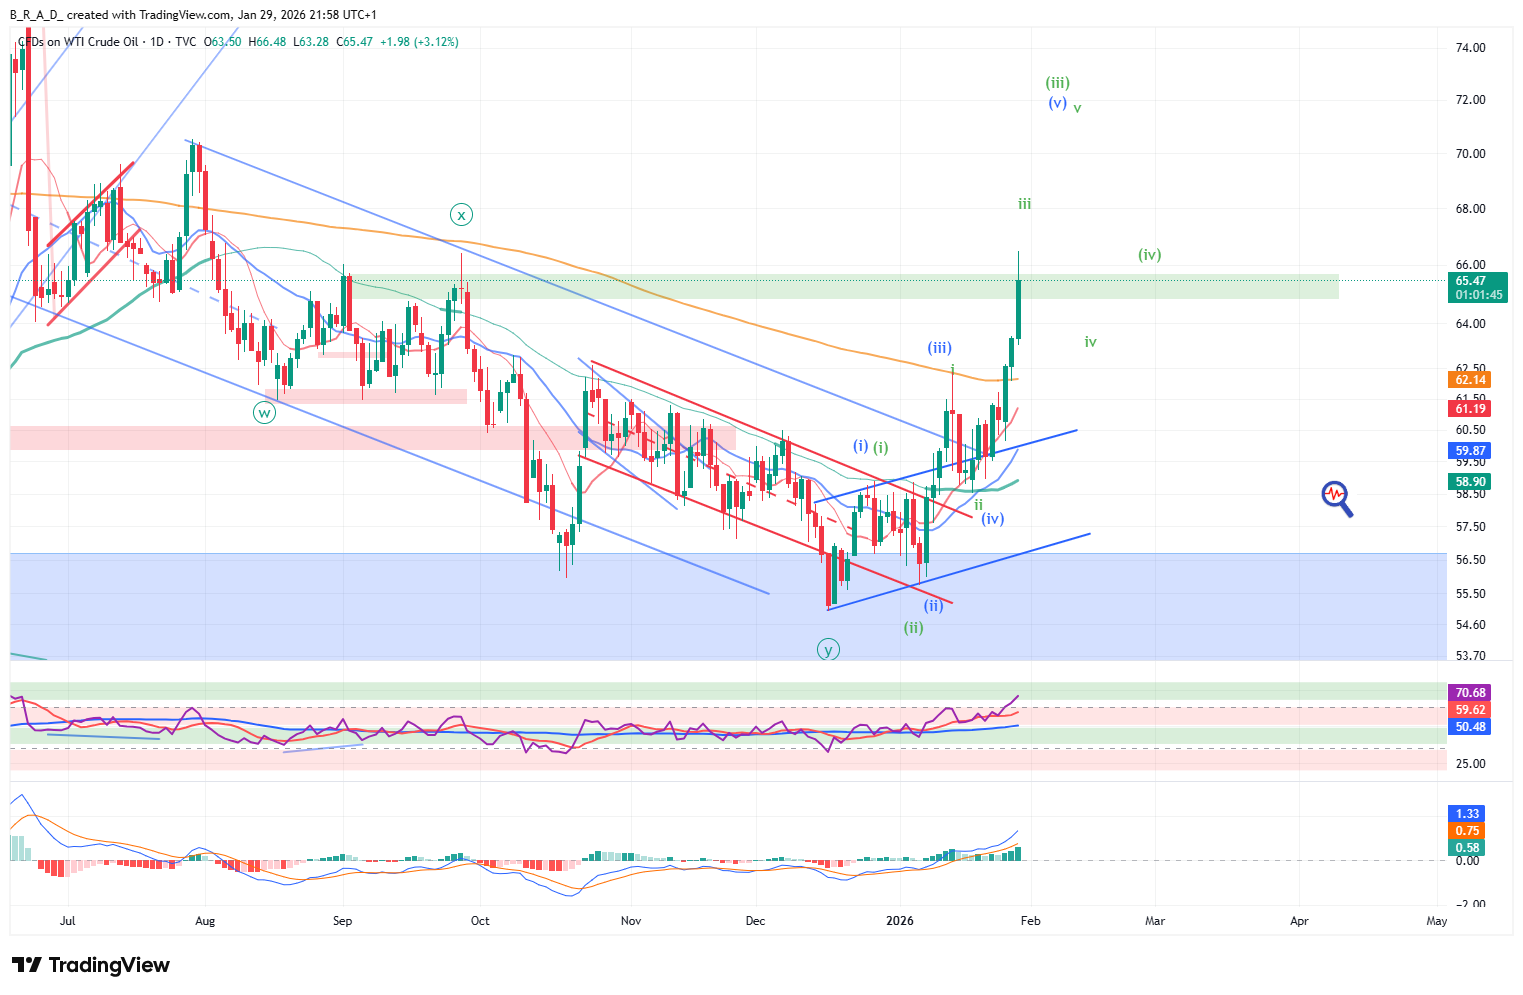1523x995 pixels.
Task: Select the circled y wave label
Action: [x=827, y=650]
